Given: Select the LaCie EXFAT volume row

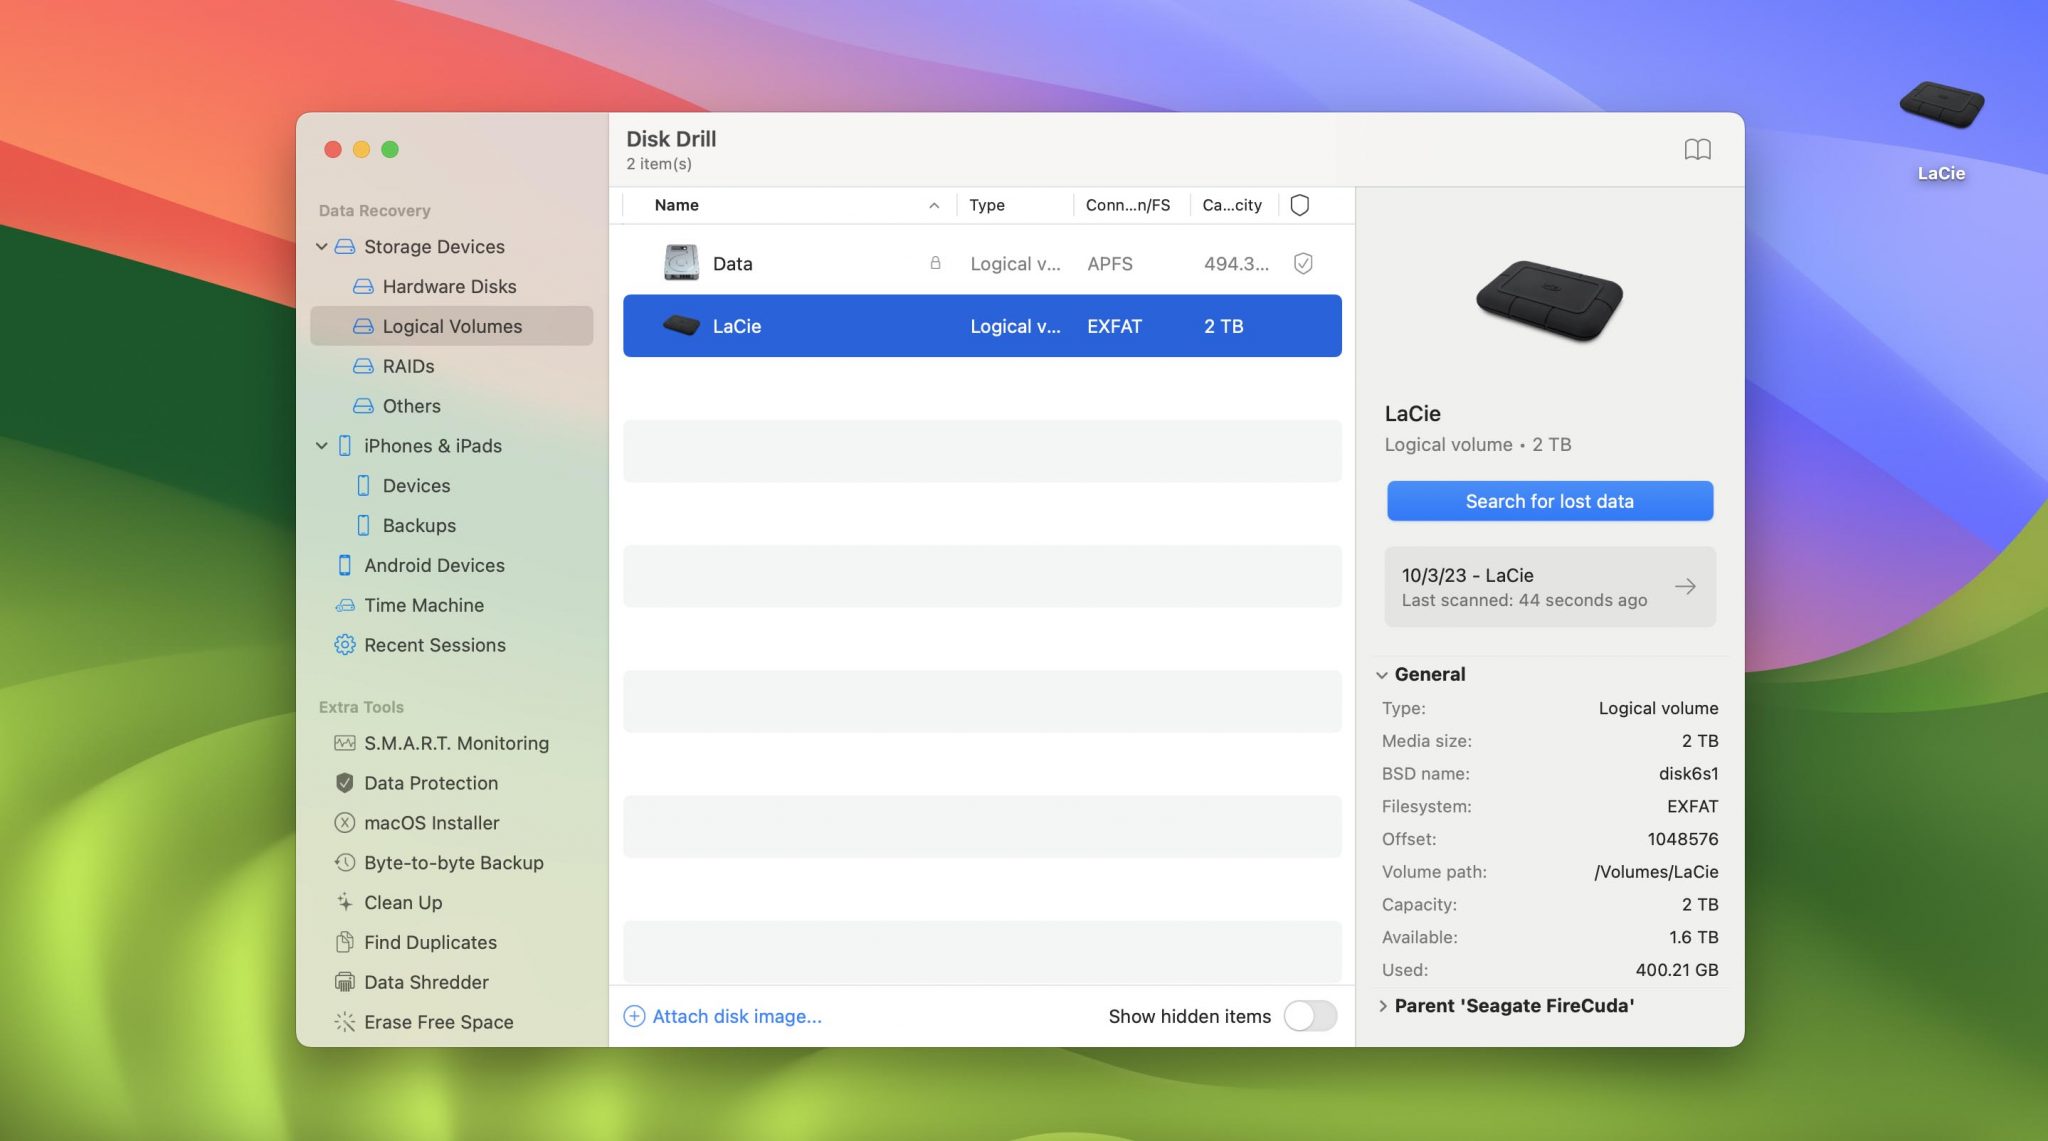Looking at the screenshot, I should click(x=982, y=325).
